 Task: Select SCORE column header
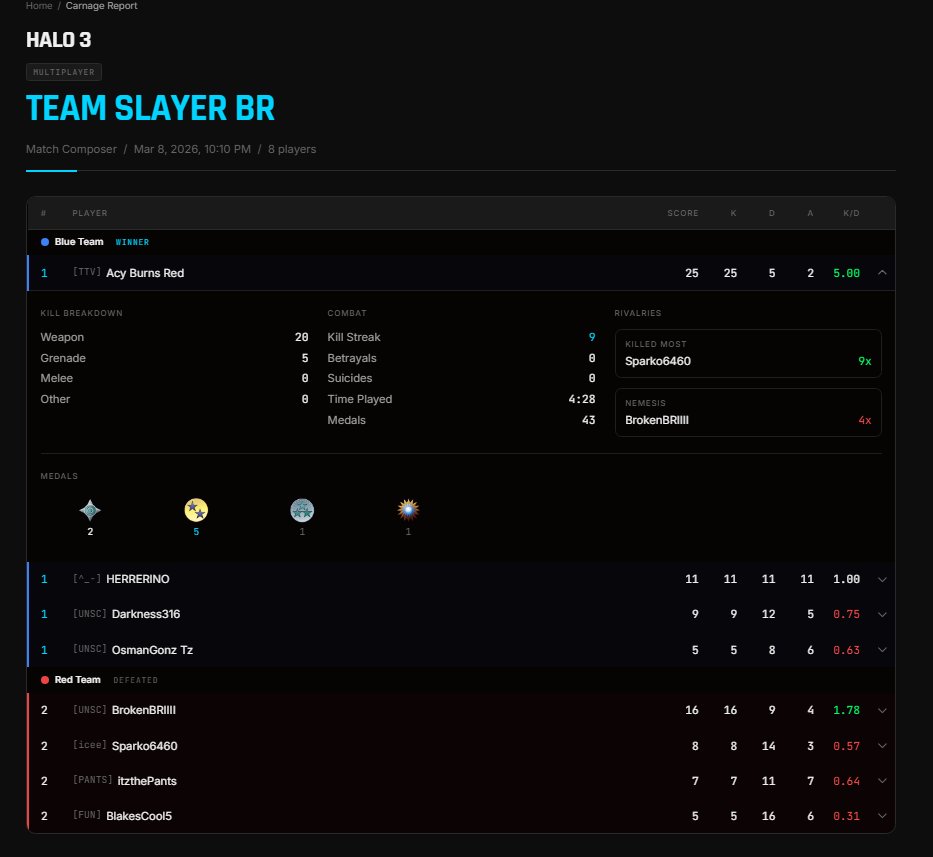pos(682,213)
